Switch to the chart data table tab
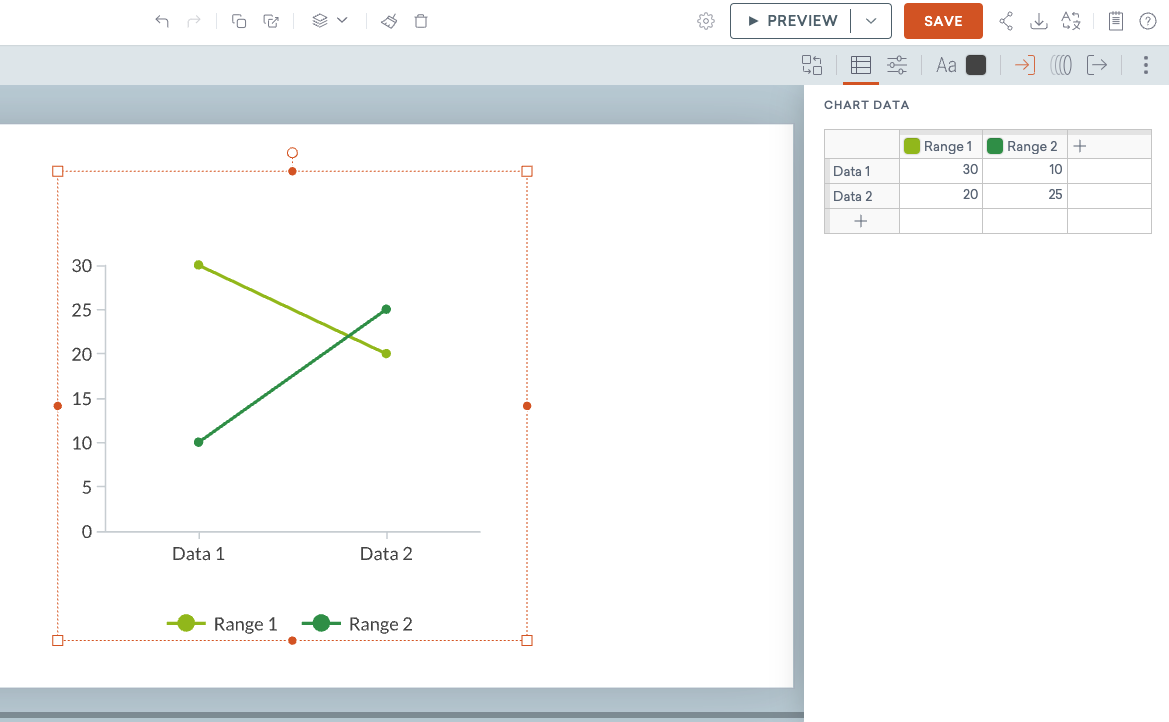The image size is (1169, 722). coord(860,65)
